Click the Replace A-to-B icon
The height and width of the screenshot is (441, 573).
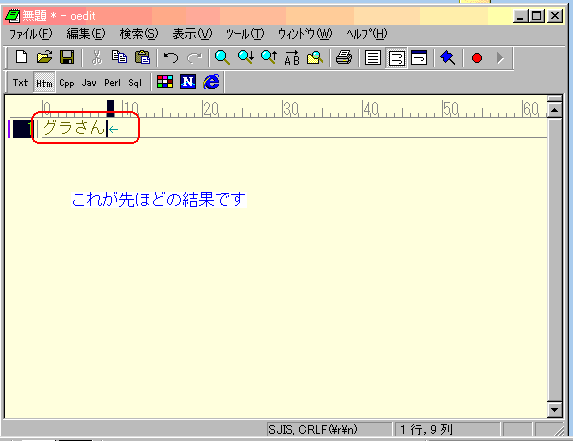point(292,58)
